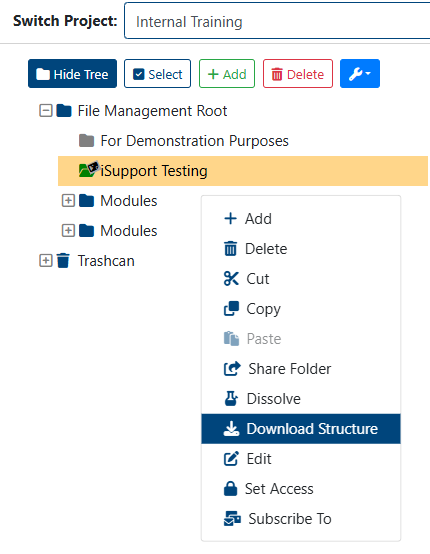Click the Edit pencil icon

(x=231, y=459)
